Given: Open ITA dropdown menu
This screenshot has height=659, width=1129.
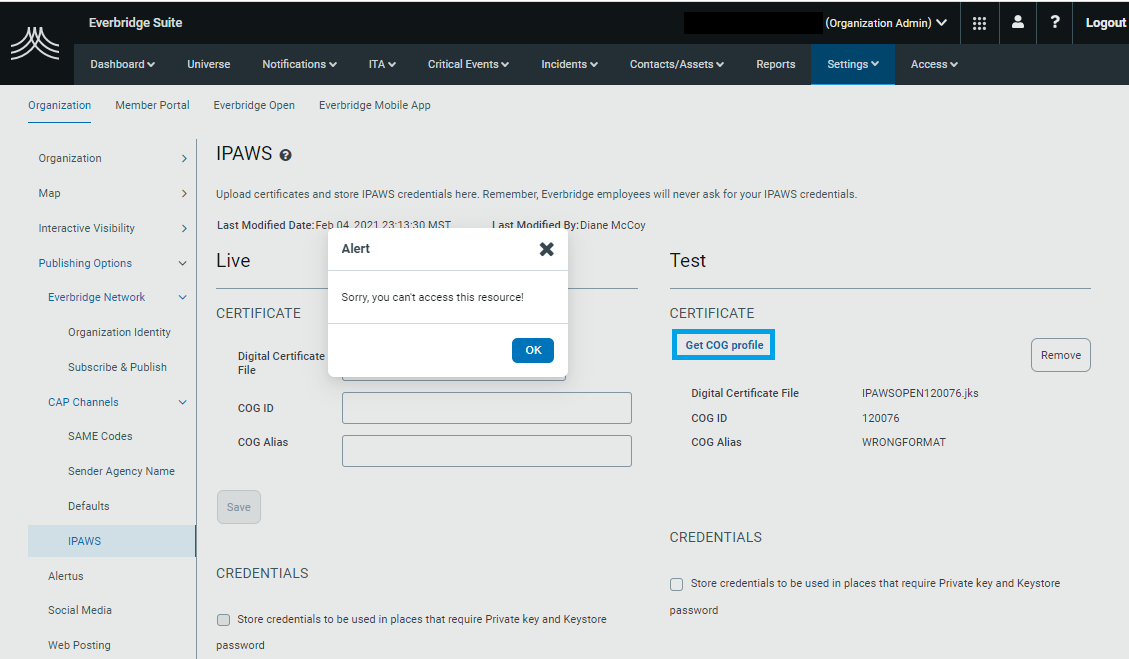Looking at the screenshot, I should [x=382, y=64].
